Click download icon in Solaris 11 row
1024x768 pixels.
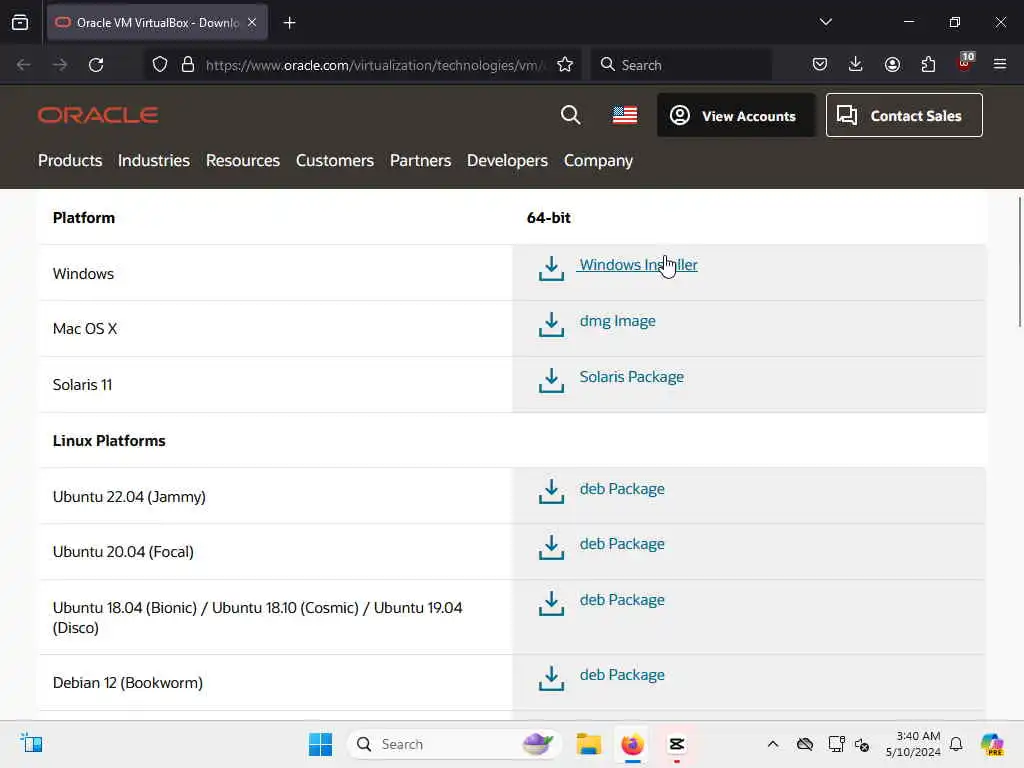click(x=551, y=381)
